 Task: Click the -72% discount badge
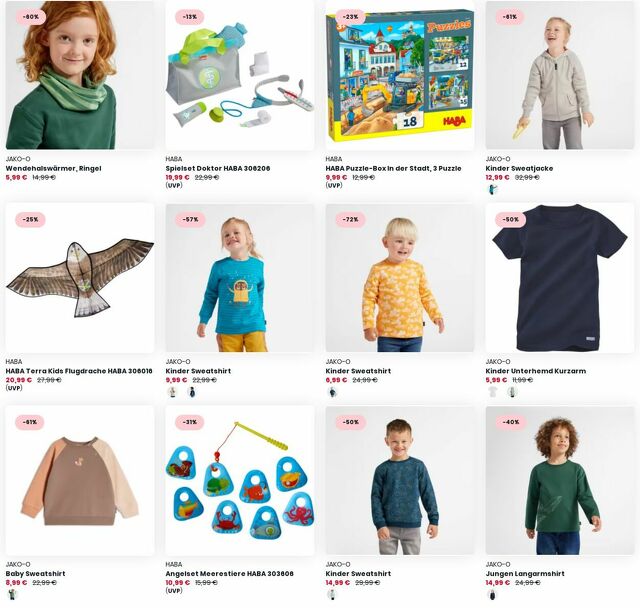tap(351, 220)
